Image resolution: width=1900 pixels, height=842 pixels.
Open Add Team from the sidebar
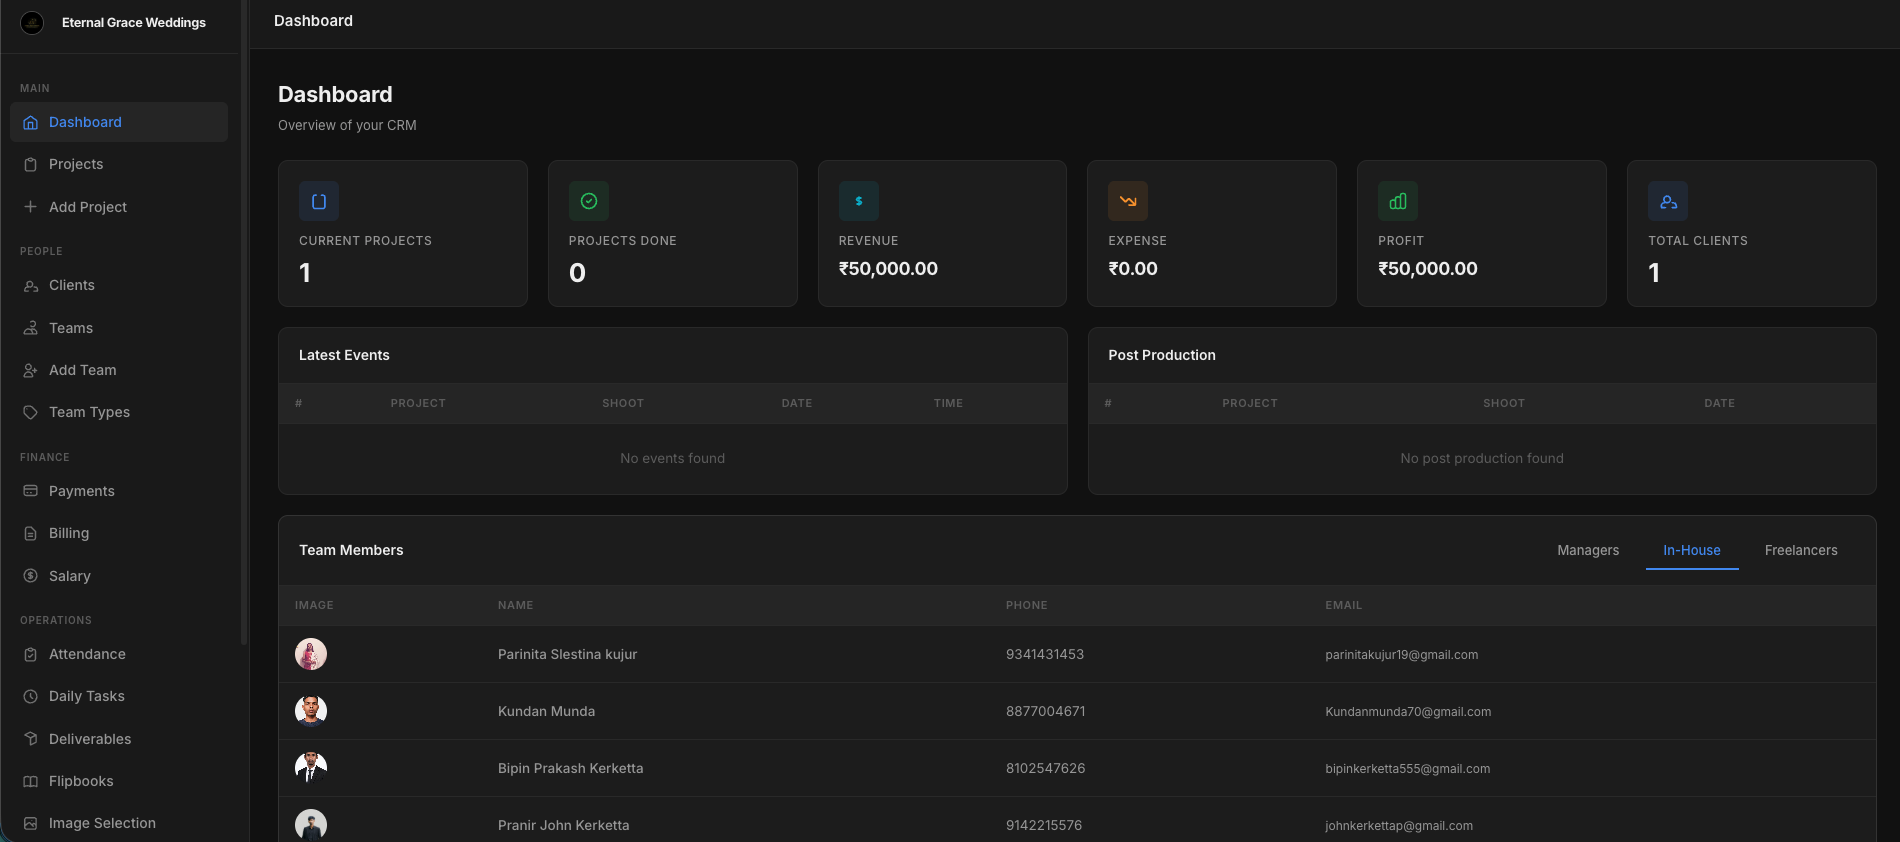pyautogui.click(x=119, y=370)
